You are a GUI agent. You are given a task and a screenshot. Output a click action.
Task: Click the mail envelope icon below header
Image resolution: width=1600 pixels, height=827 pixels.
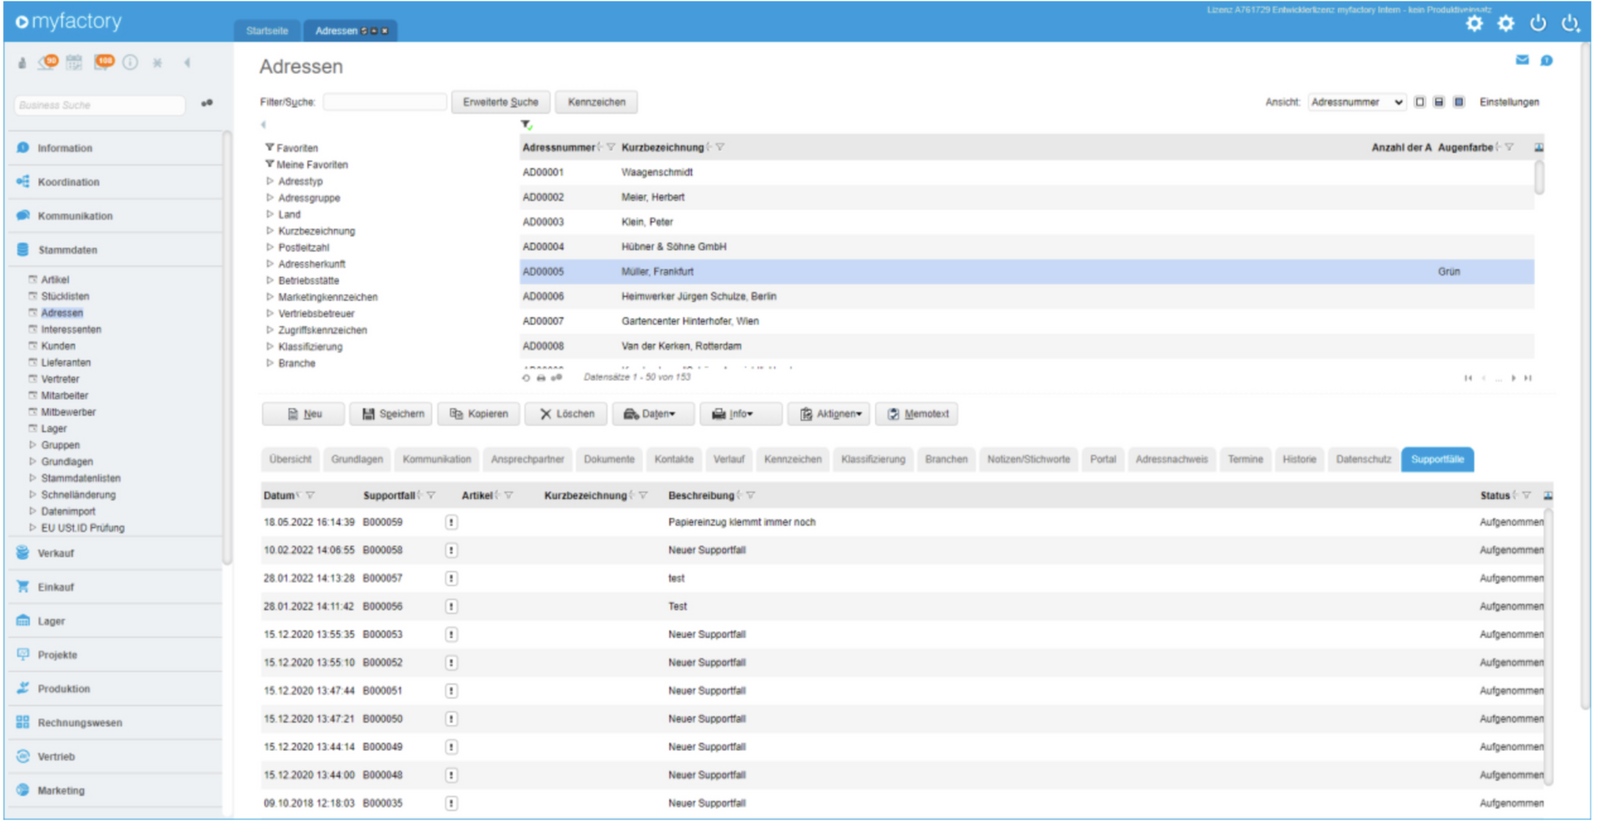1522,60
